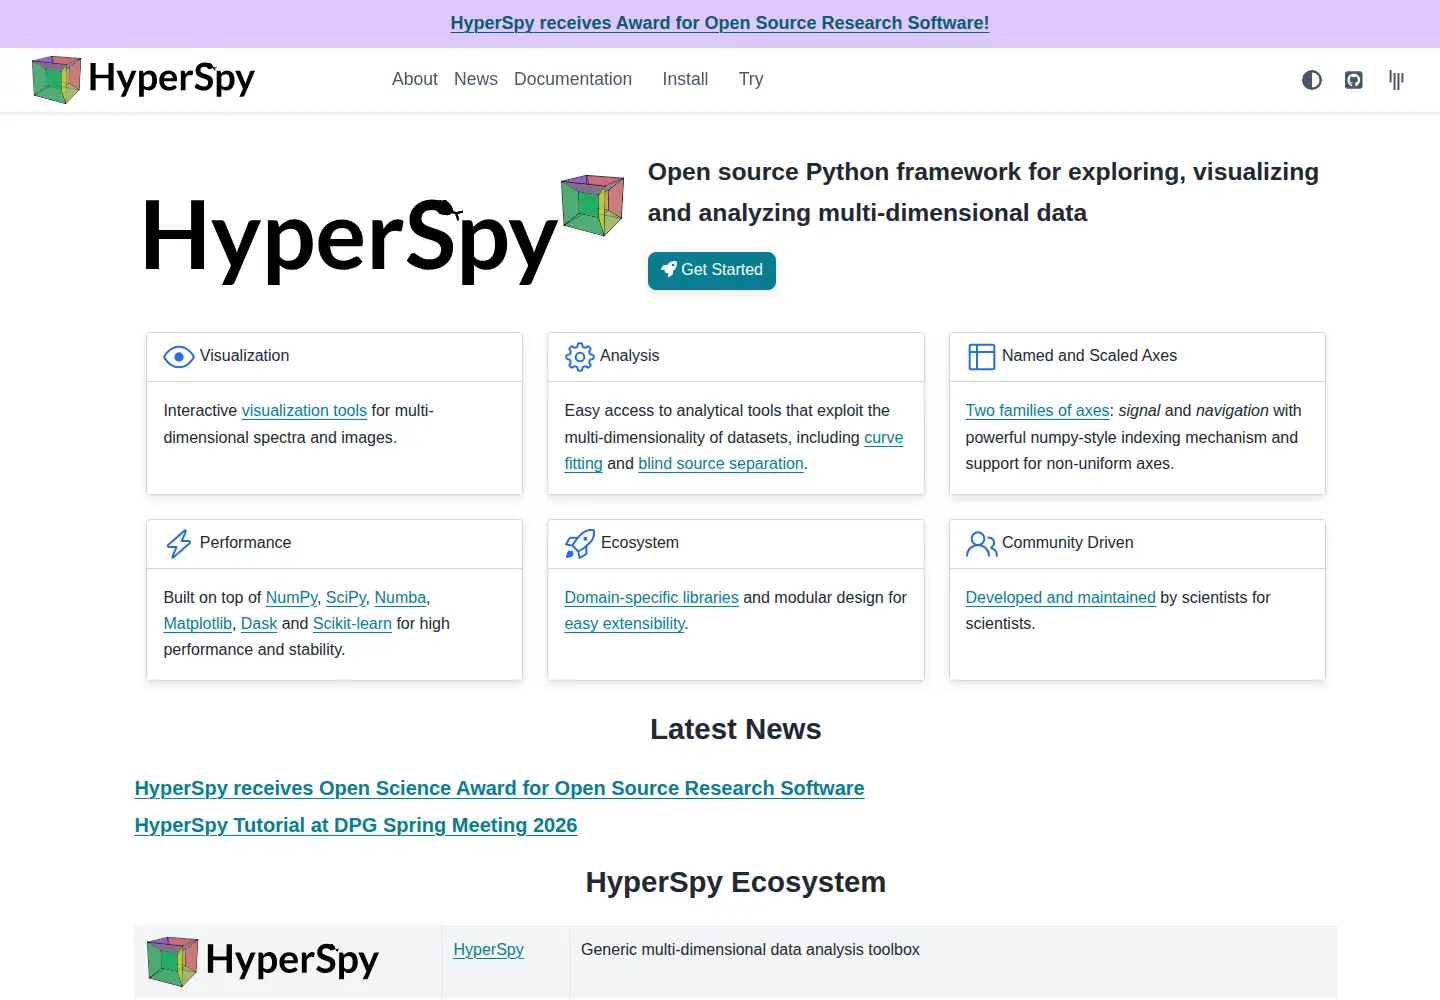
Task: Click the HyperSpy Ecosystem heading
Action: (736, 883)
